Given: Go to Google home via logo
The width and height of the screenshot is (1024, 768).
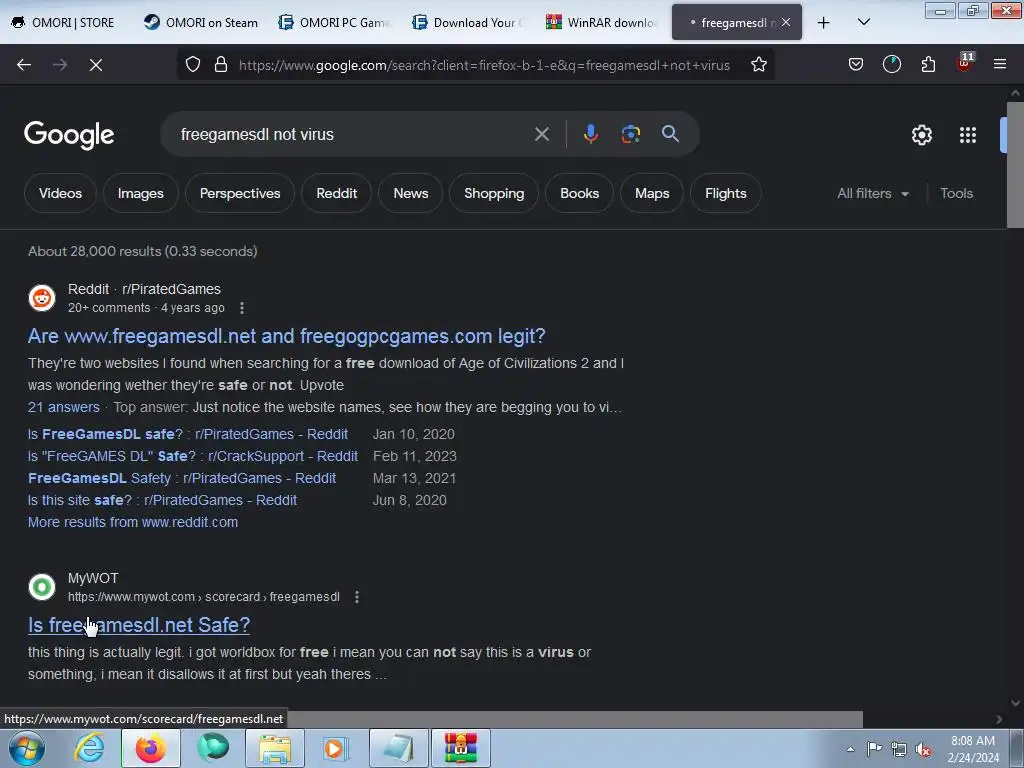Looking at the screenshot, I should pos(69,135).
